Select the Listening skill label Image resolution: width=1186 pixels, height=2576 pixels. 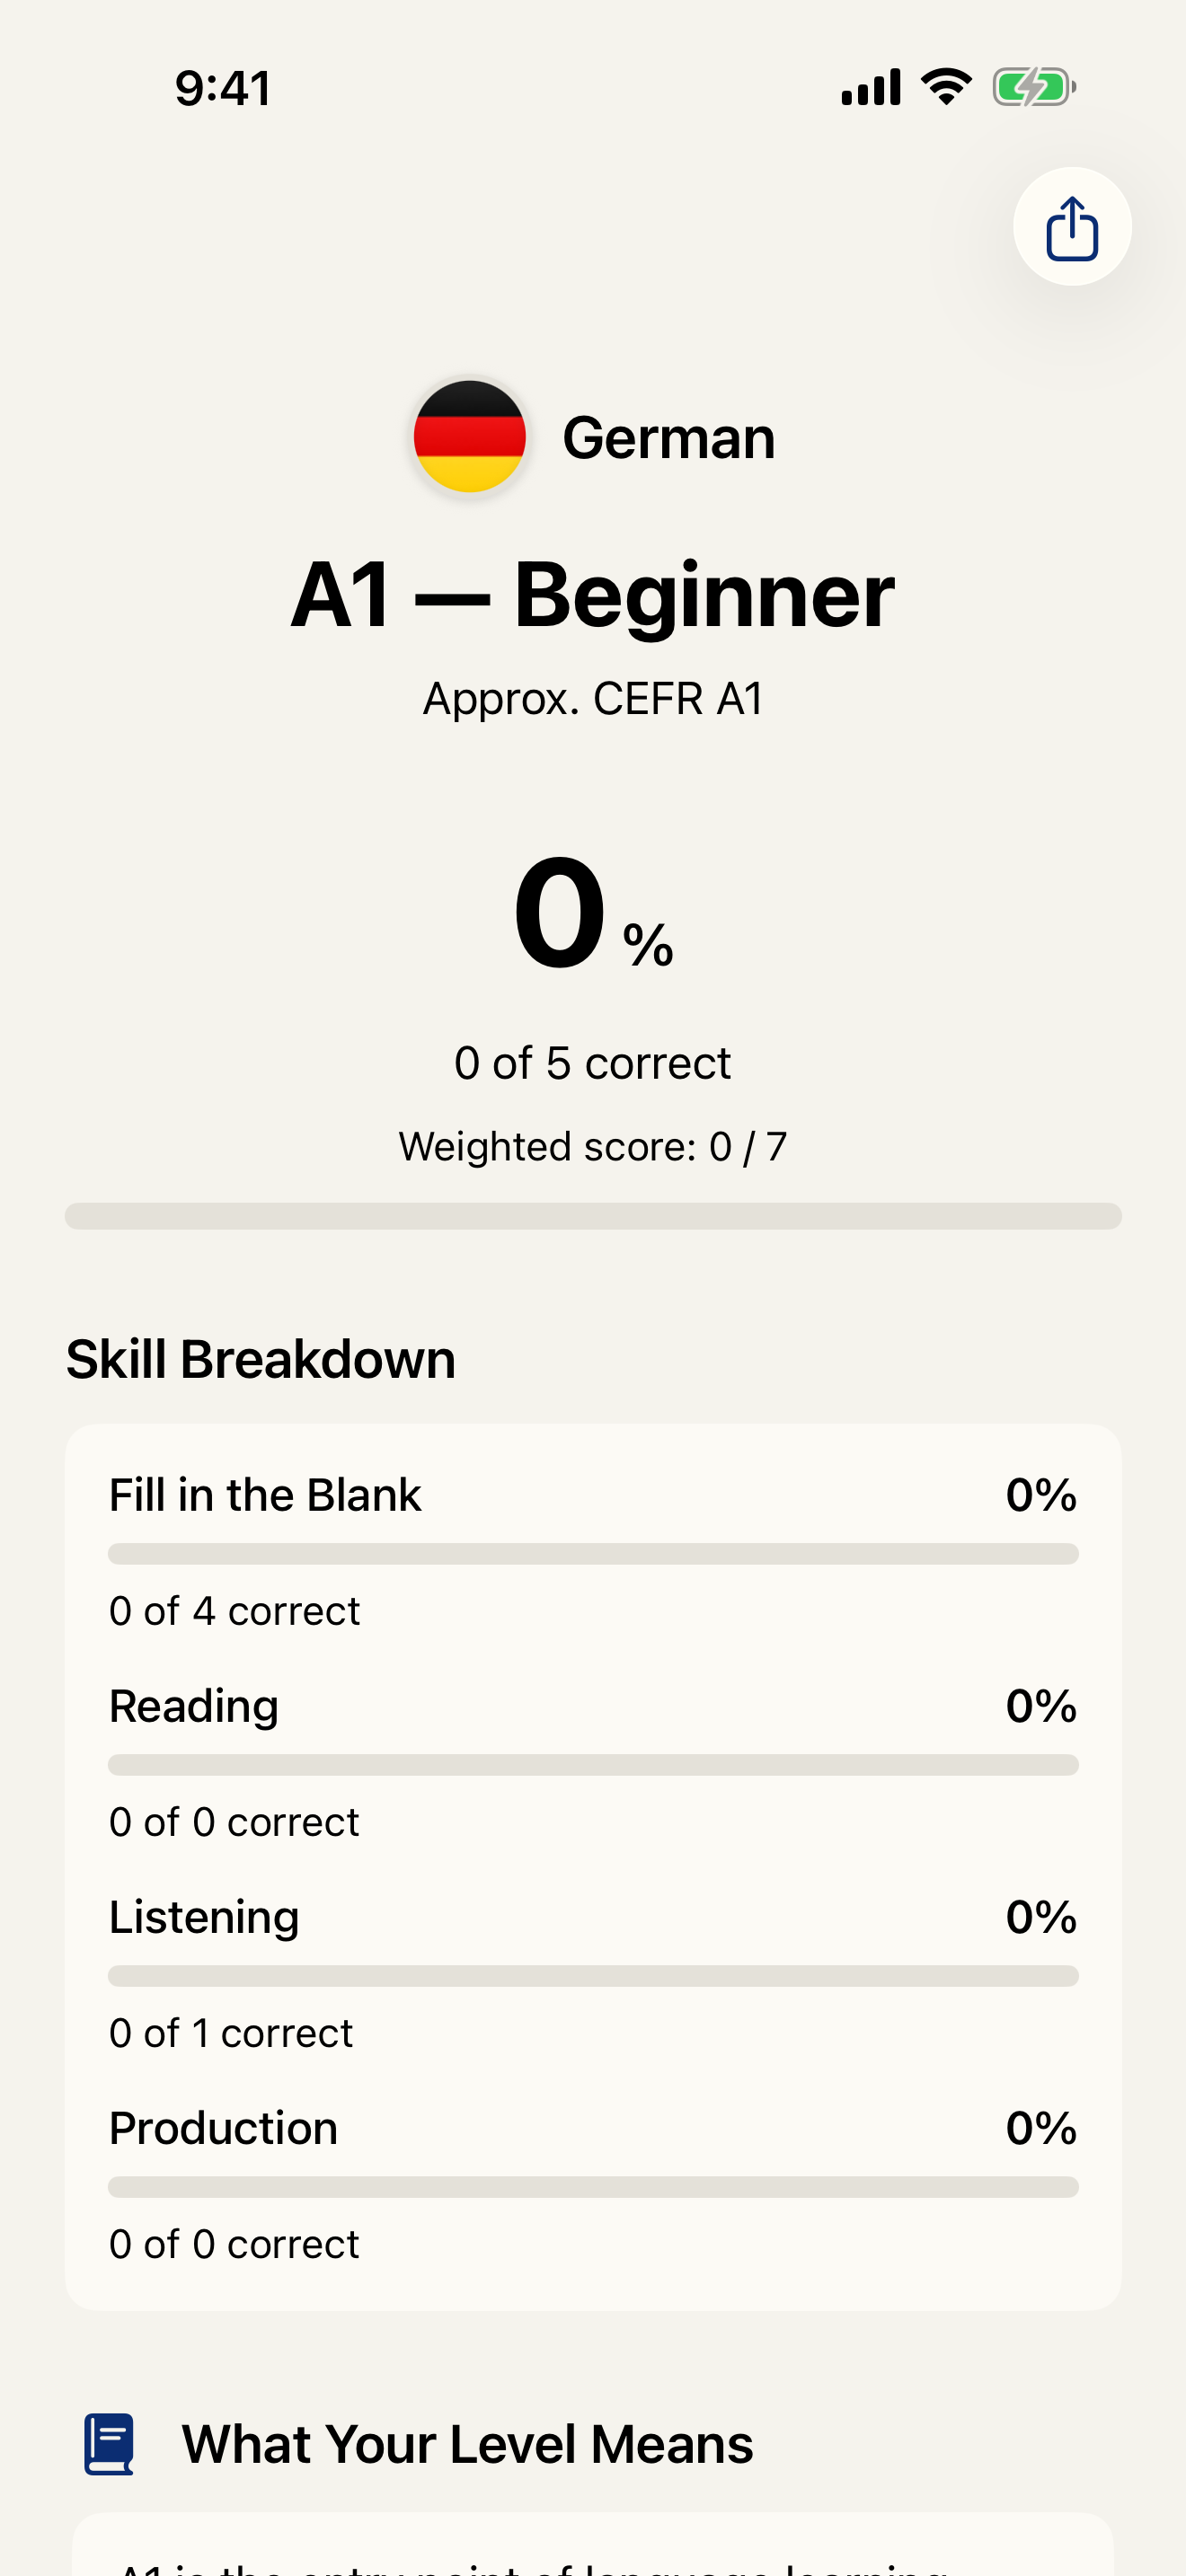204,1917
